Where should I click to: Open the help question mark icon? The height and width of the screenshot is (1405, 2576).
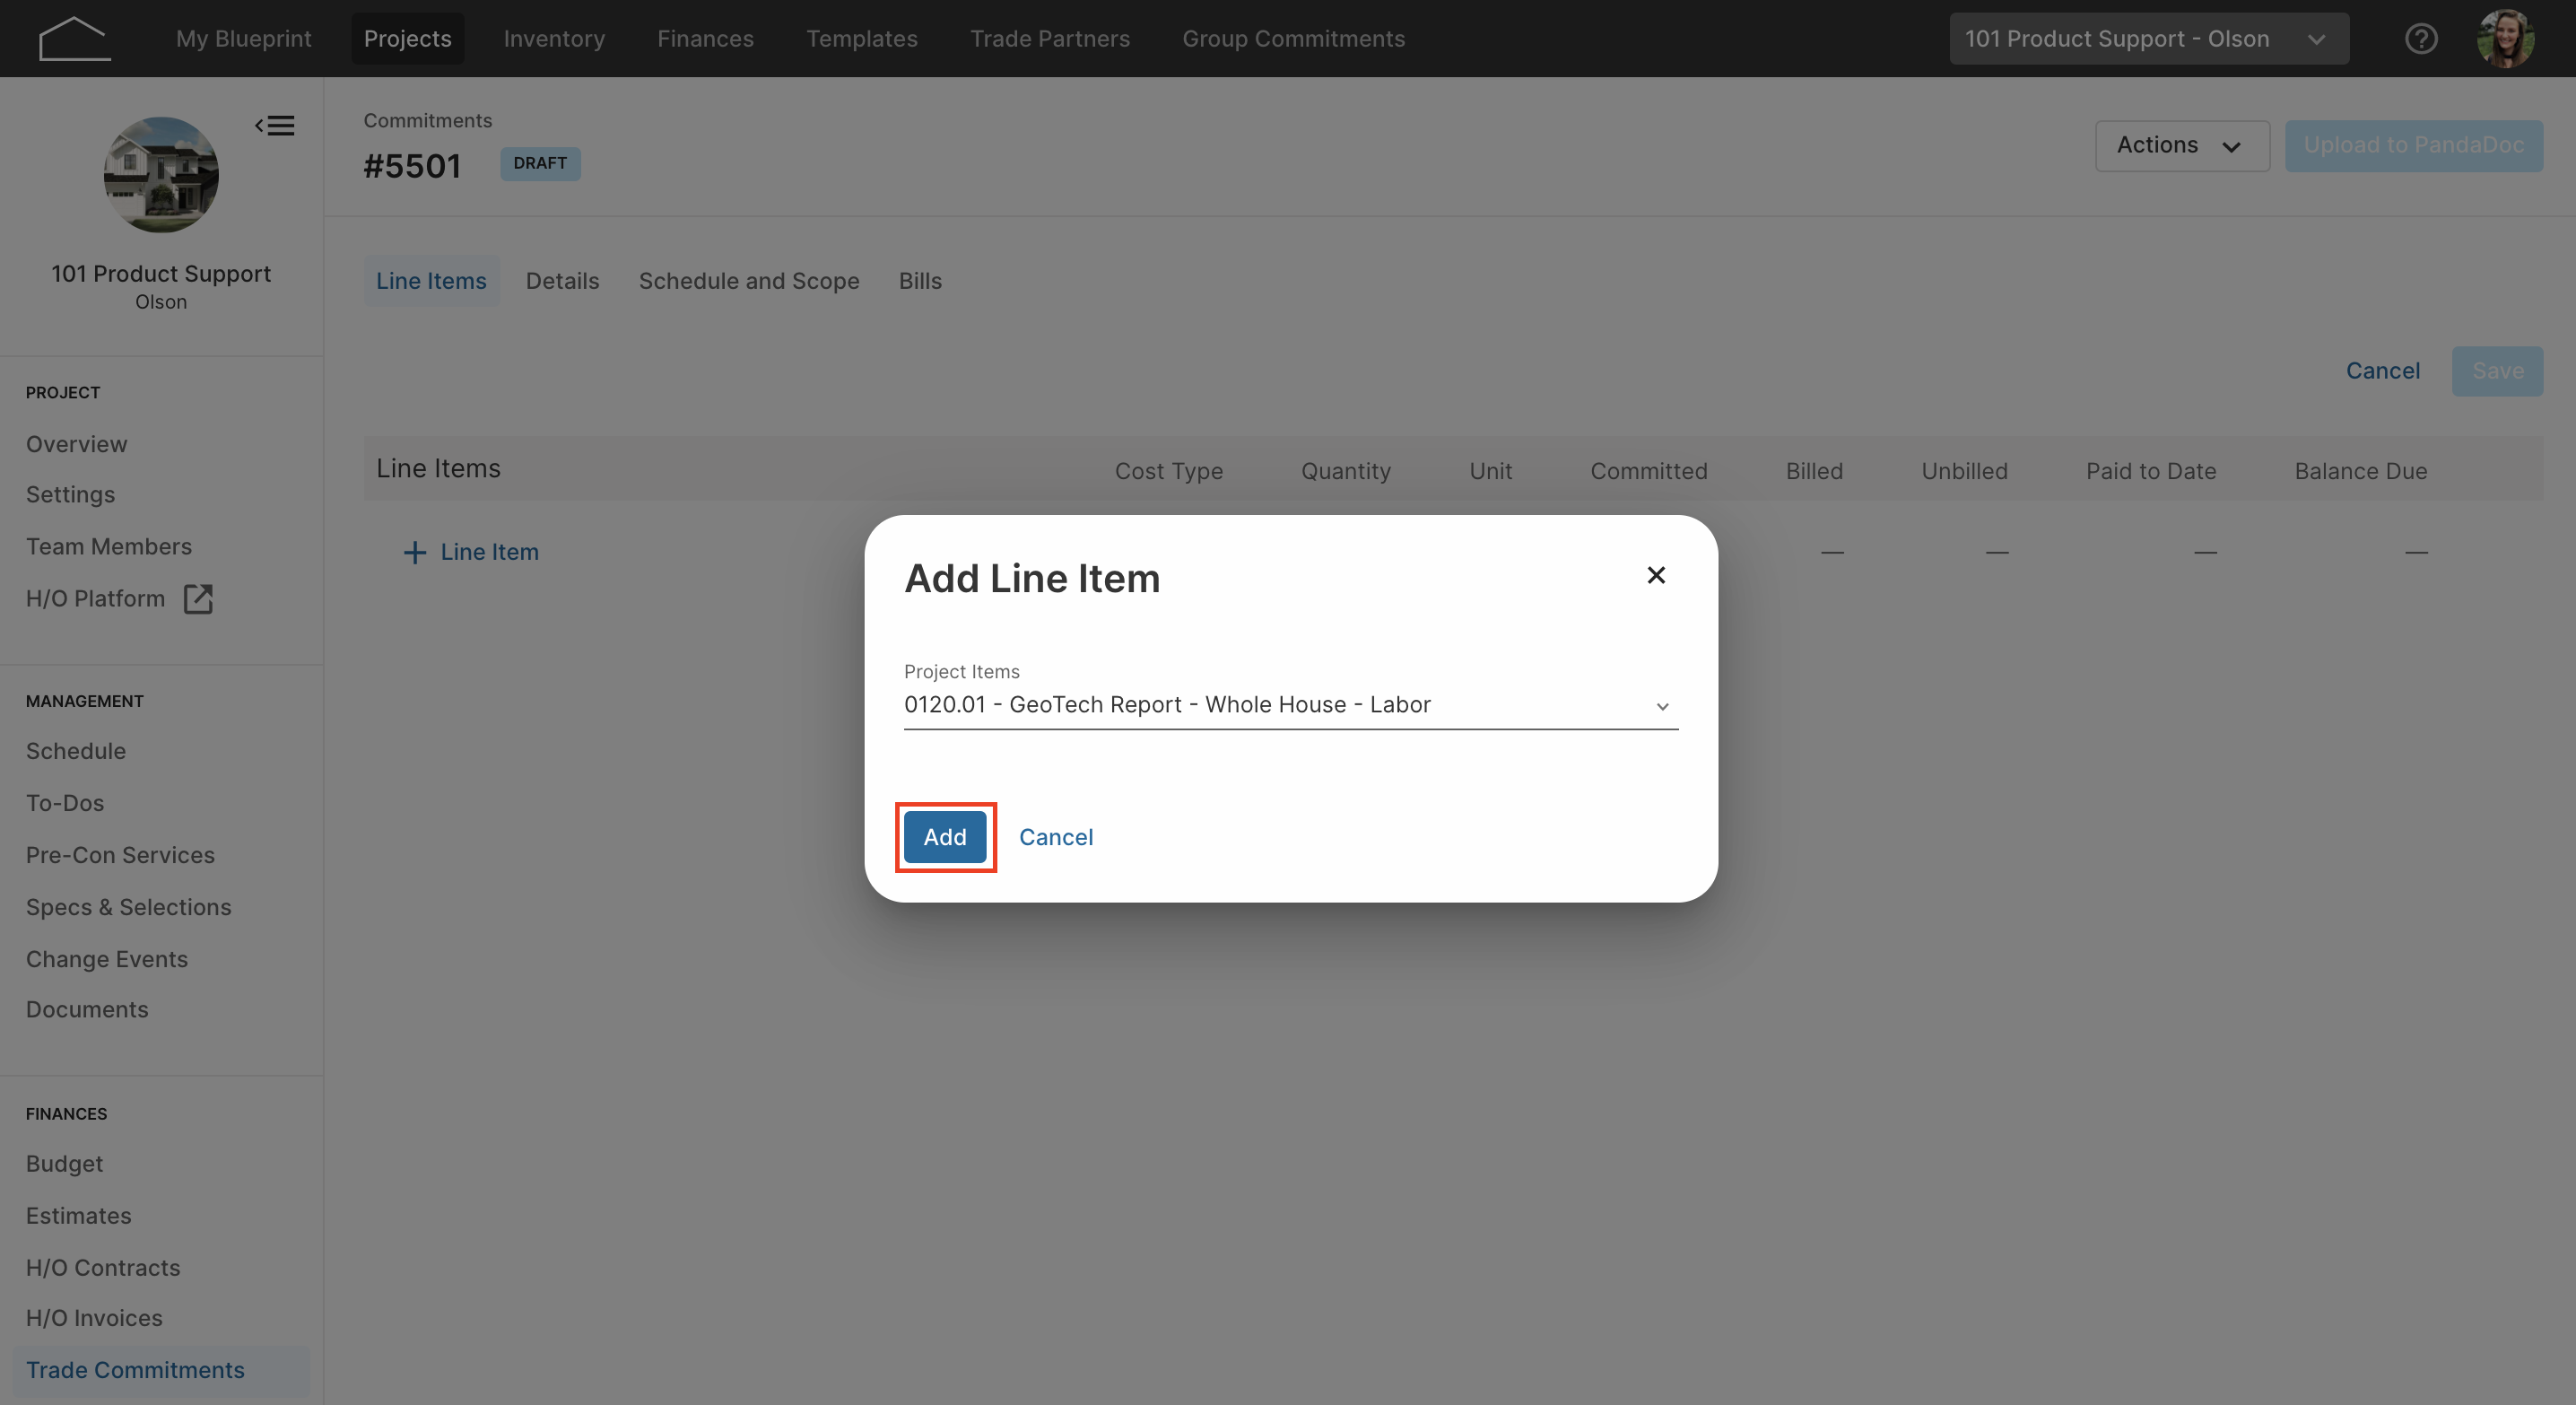point(2421,39)
